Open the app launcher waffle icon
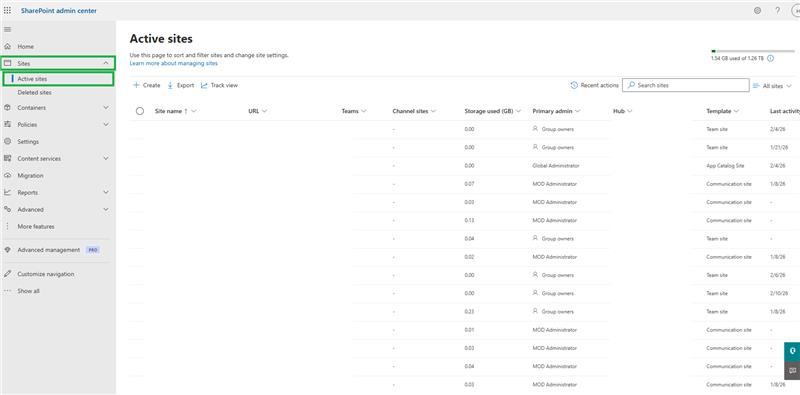 (7, 10)
